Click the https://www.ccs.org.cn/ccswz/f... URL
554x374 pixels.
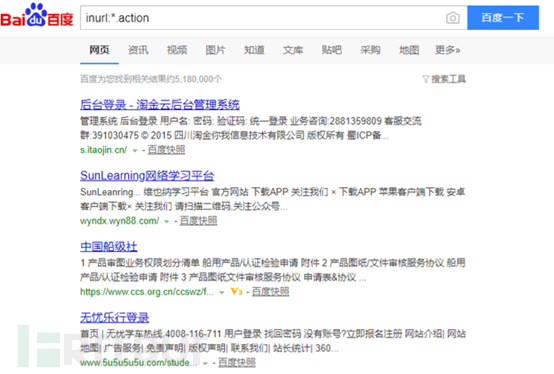point(147,292)
